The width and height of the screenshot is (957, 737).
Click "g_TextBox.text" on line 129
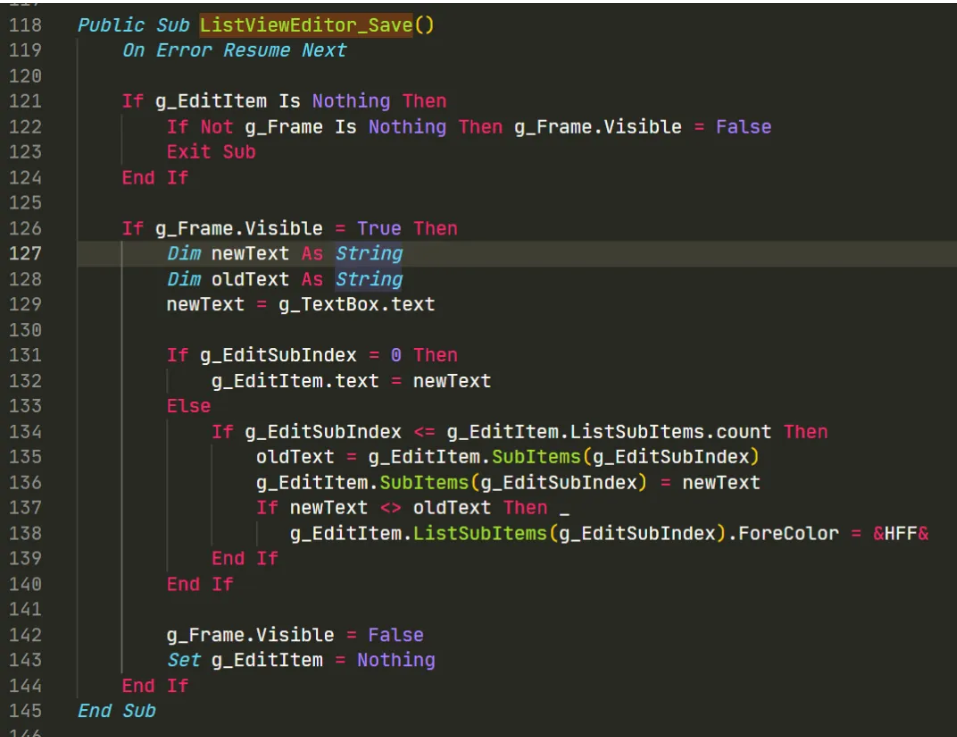357,304
